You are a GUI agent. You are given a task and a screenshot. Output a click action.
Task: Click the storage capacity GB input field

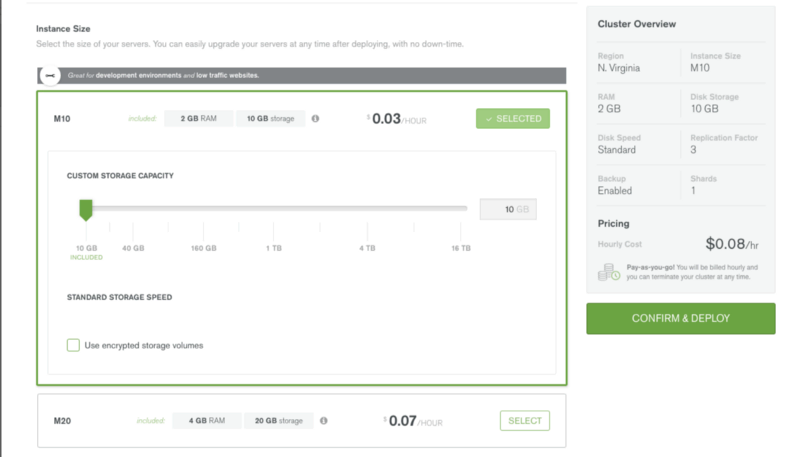[508, 209]
